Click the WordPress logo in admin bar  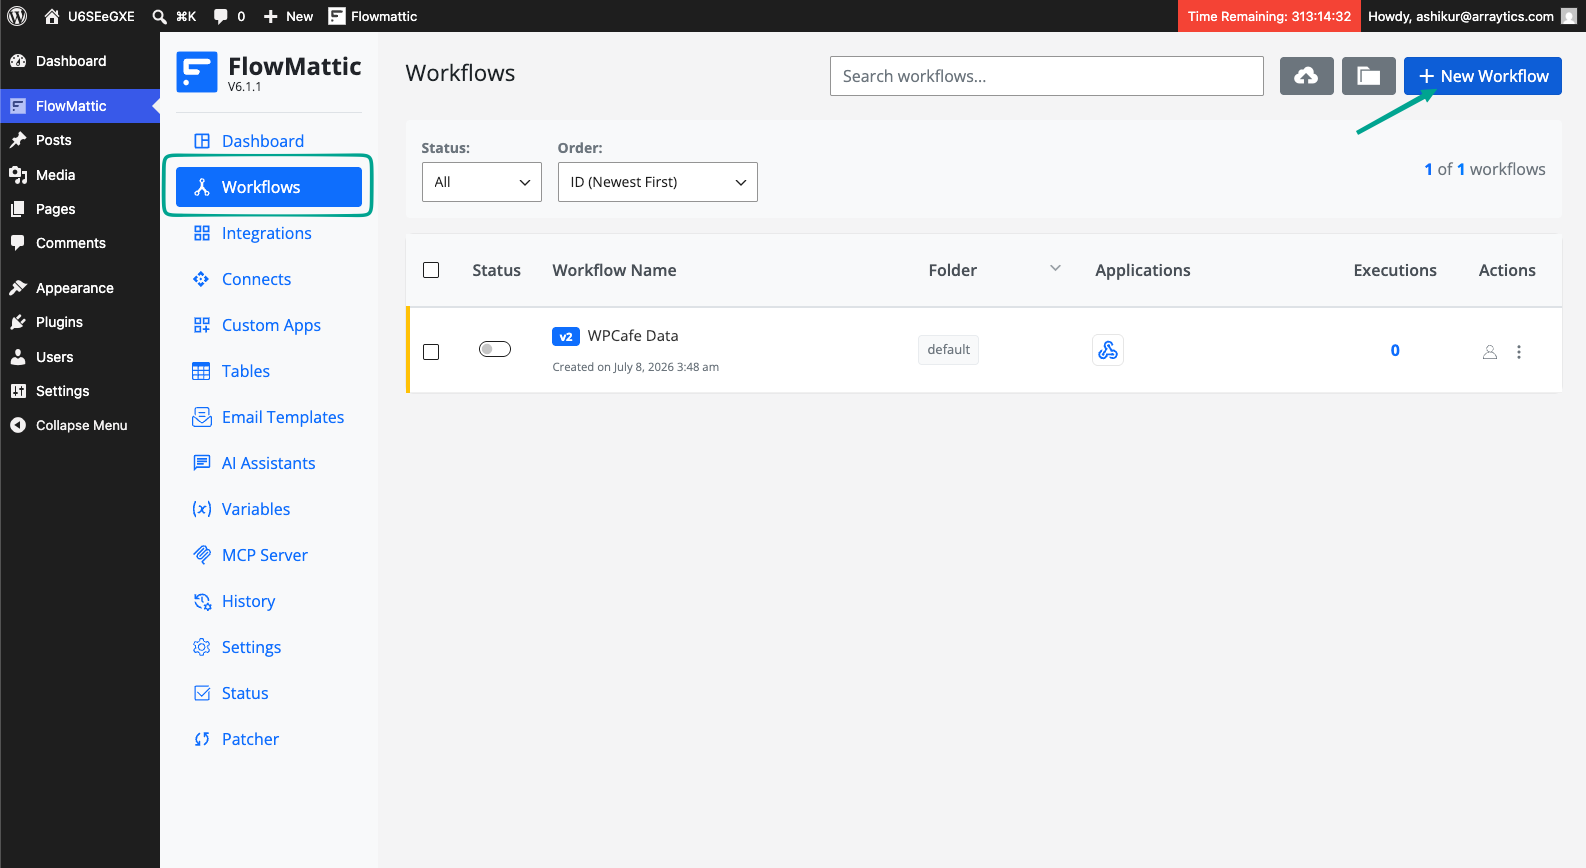tap(17, 16)
